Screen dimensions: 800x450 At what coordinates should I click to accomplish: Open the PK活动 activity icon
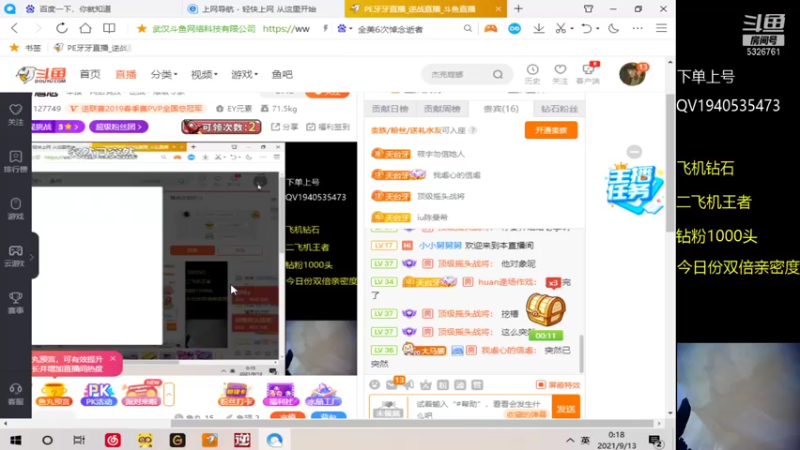tap(98, 394)
